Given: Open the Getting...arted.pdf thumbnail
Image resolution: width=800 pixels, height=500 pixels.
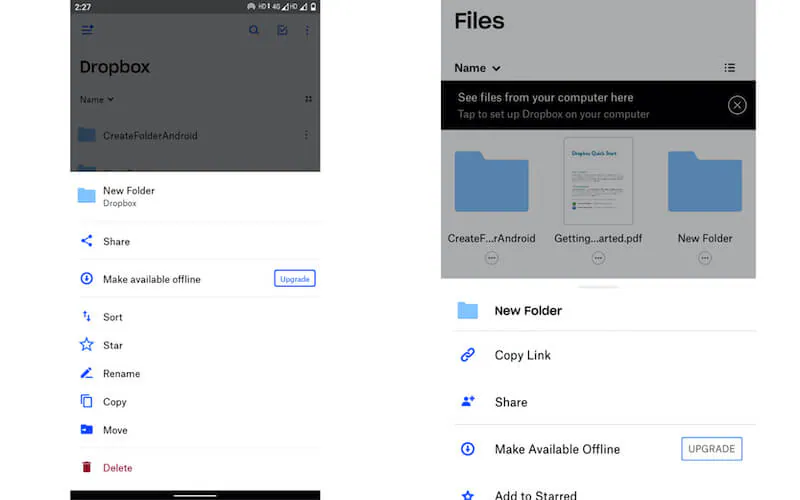Looking at the screenshot, I should (x=598, y=181).
